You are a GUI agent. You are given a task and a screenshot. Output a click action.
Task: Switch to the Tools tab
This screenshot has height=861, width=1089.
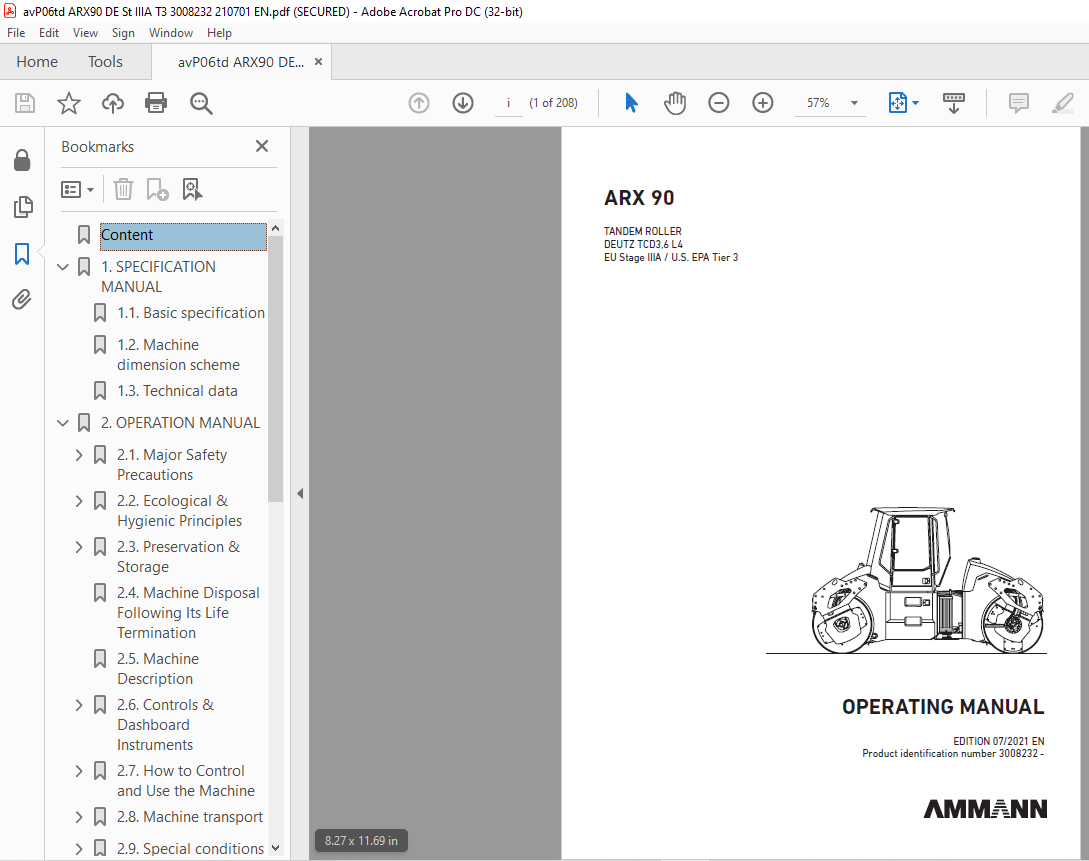click(x=105, y=62)
